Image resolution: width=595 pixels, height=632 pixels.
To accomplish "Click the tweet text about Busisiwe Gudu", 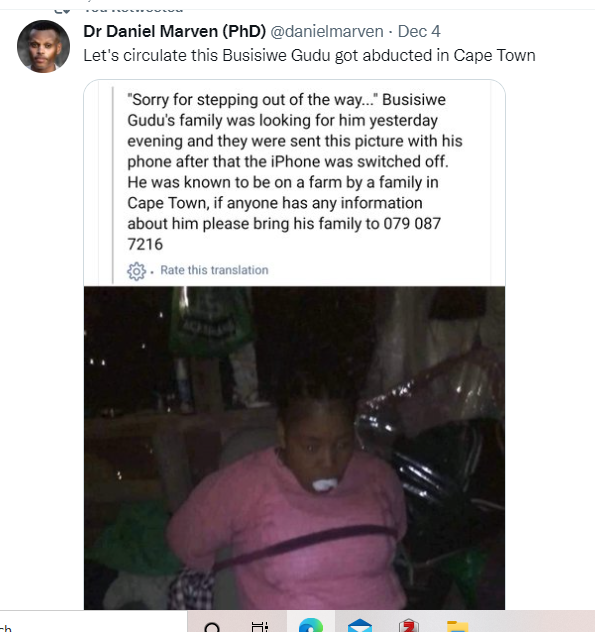I will click(x=309, y=56).
